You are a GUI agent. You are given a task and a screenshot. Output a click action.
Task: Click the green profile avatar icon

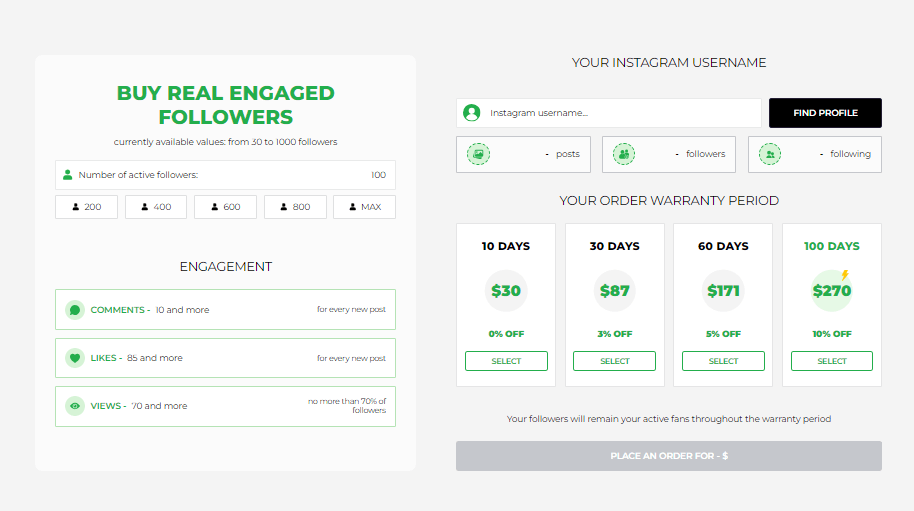(472, 113)
